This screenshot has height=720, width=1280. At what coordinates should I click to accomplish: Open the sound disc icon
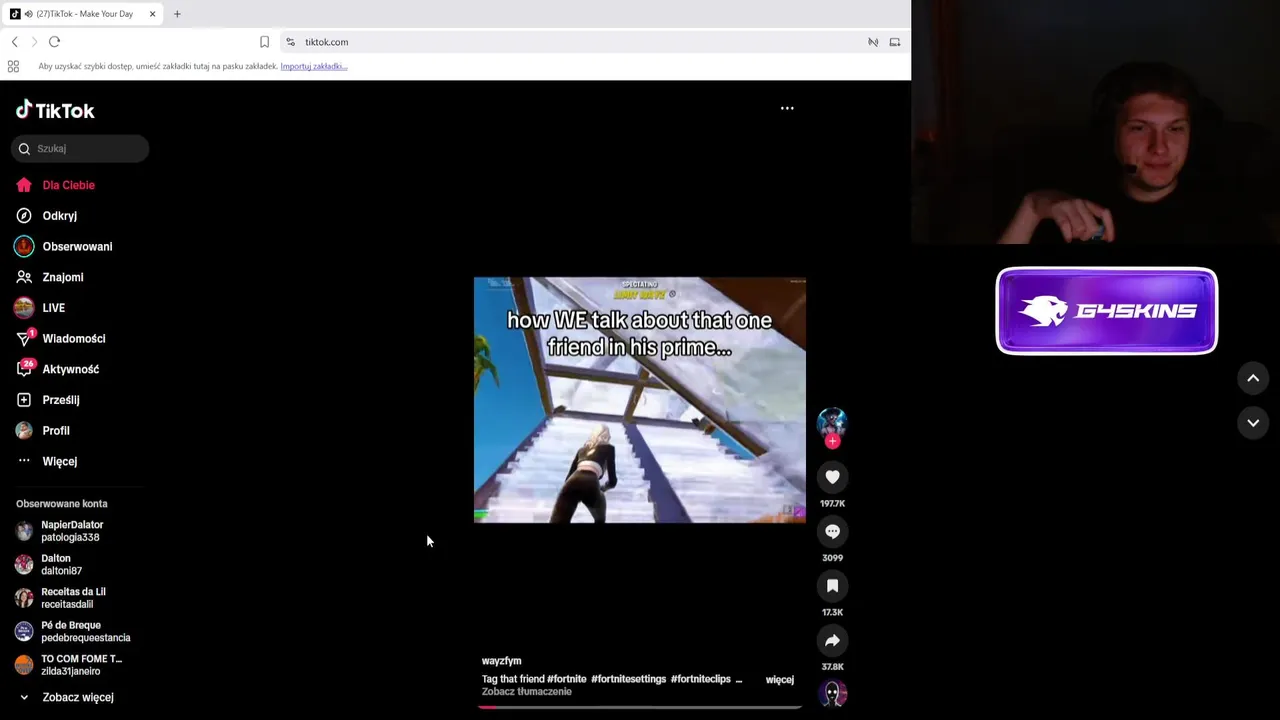832,694
